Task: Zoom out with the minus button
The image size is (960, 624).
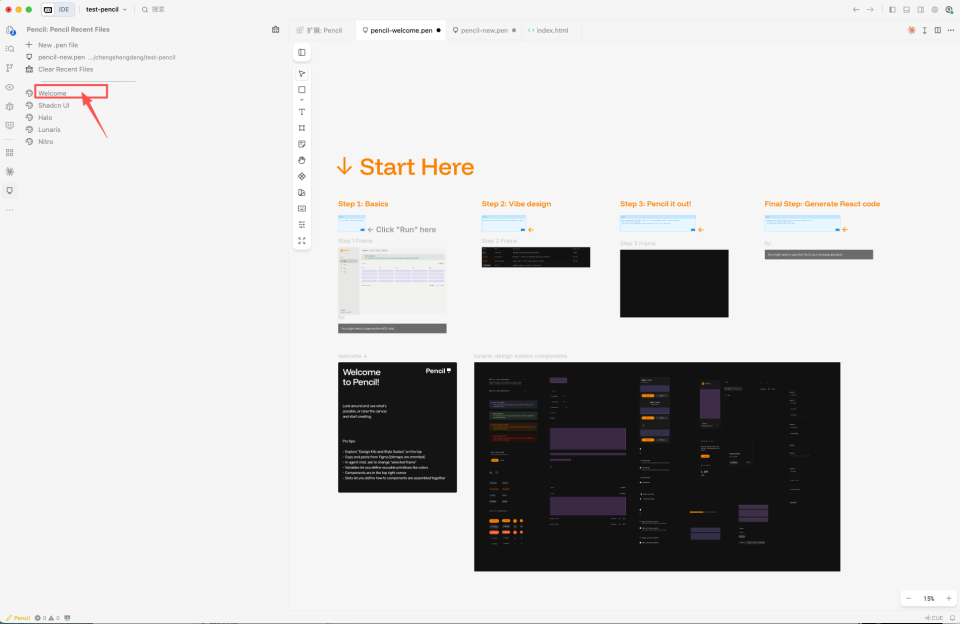Action: click(909, 598)
